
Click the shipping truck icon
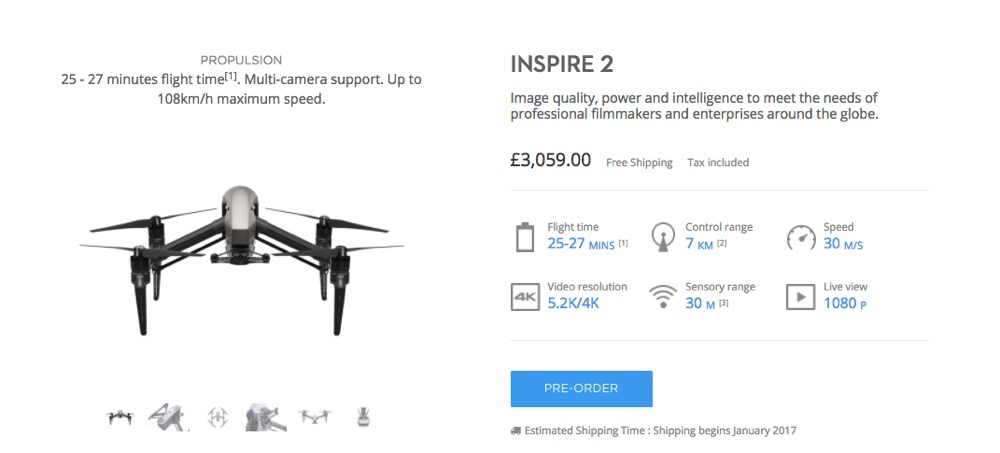pos(515,431)
